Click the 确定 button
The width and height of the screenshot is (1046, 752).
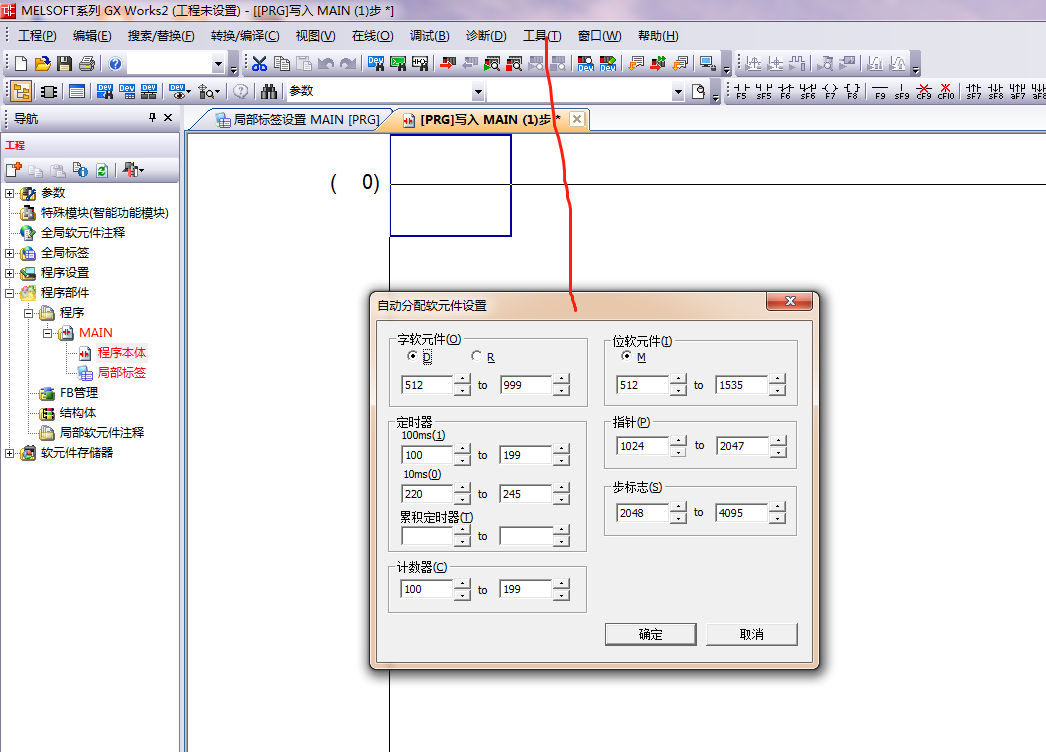coord(650,634)
